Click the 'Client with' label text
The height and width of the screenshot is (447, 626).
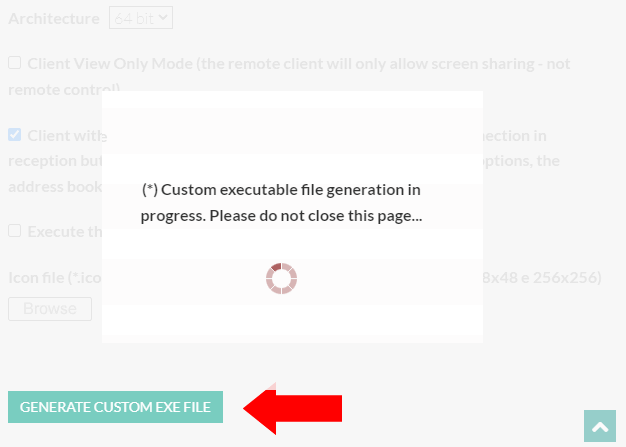67,136
